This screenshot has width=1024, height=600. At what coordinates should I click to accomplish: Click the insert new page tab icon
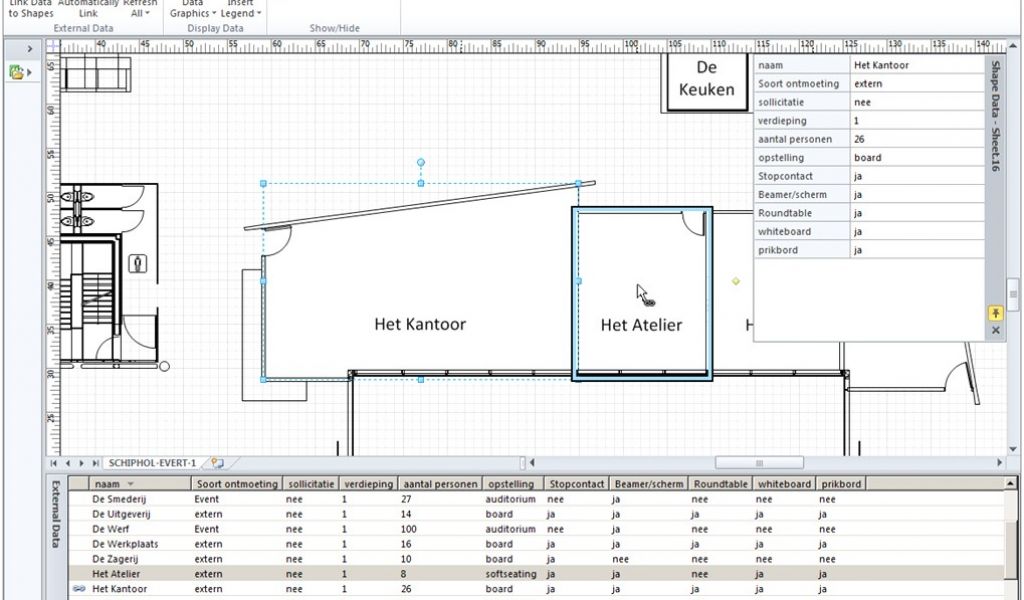216,463
